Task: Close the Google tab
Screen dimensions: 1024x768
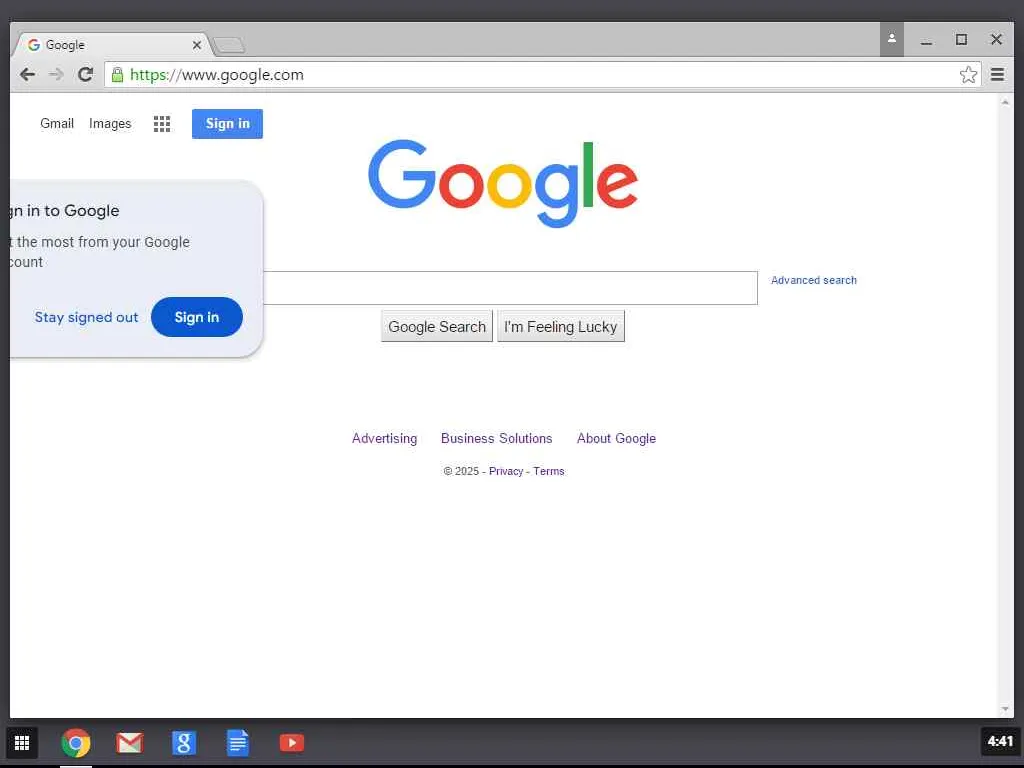Action: [x=197, y=45]
